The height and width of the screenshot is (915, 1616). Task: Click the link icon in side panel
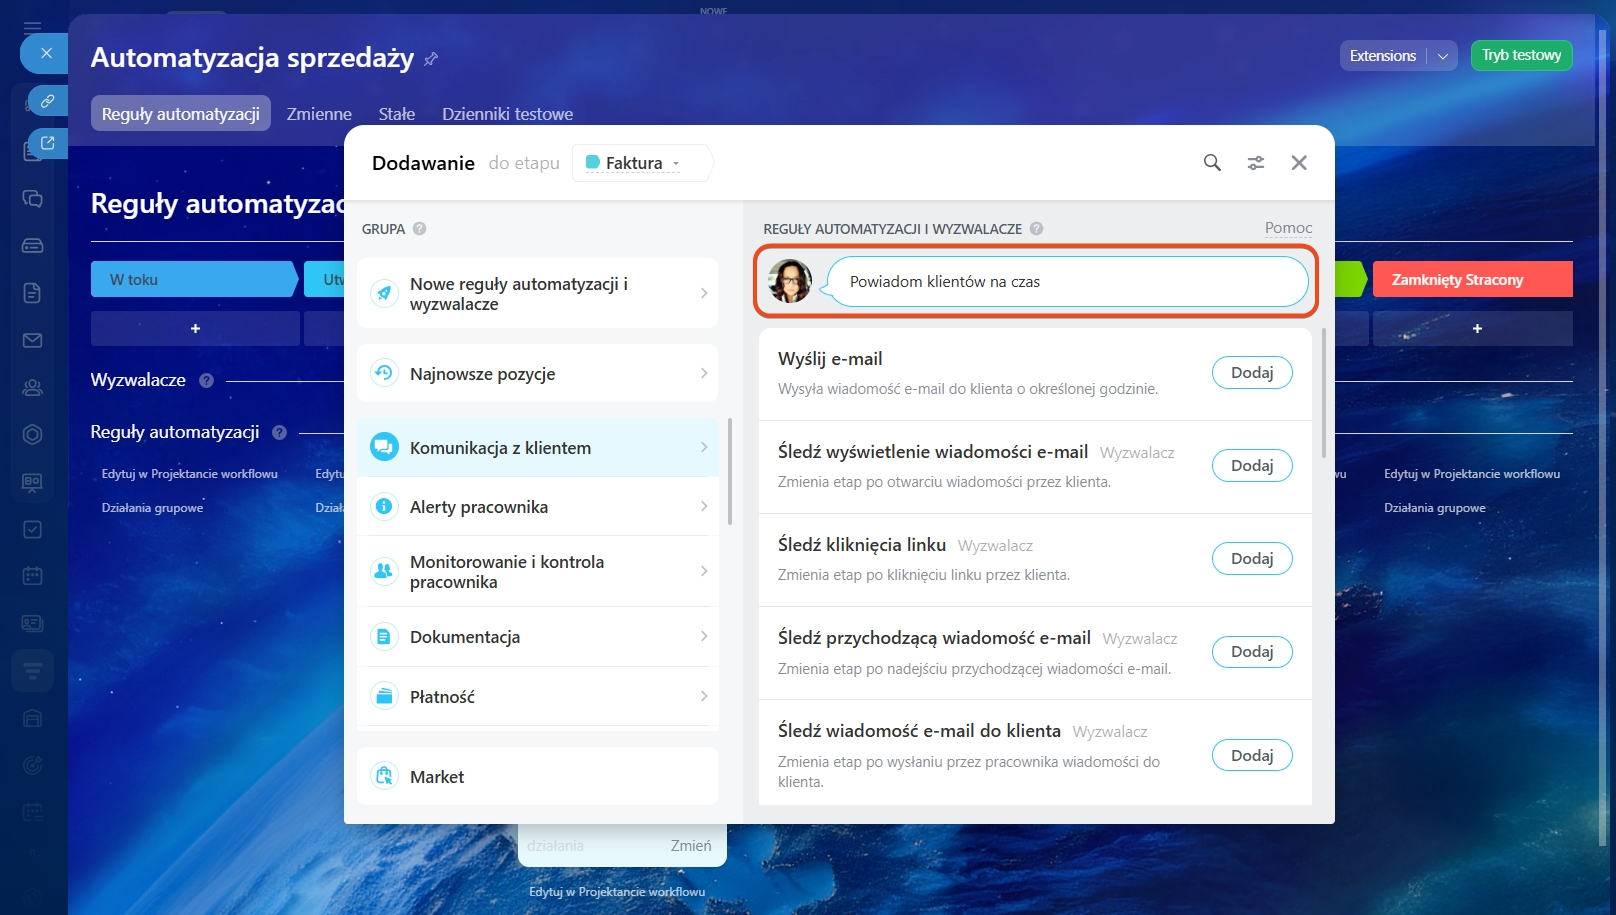(x=47, y=101)
